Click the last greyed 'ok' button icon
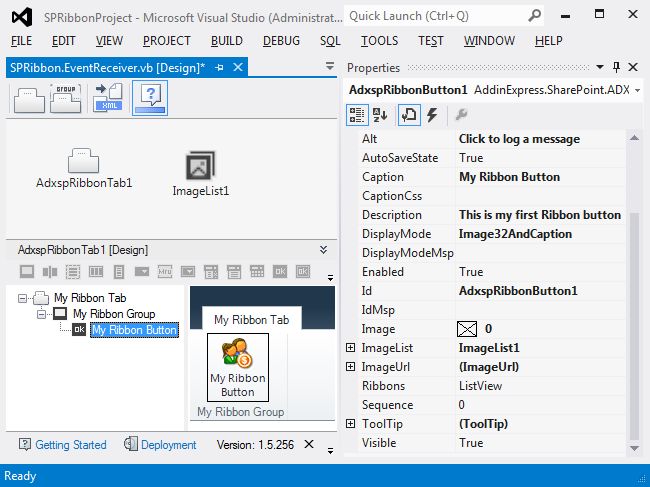650x487 pixels. pyautogui.click(x=303, y=272)
